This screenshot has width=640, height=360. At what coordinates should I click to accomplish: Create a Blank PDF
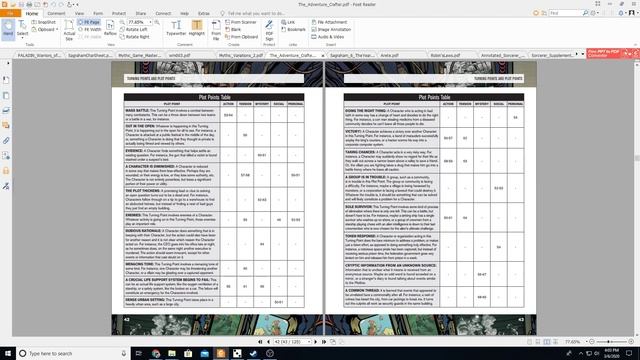pyautogui.click(x=233, y=29)
